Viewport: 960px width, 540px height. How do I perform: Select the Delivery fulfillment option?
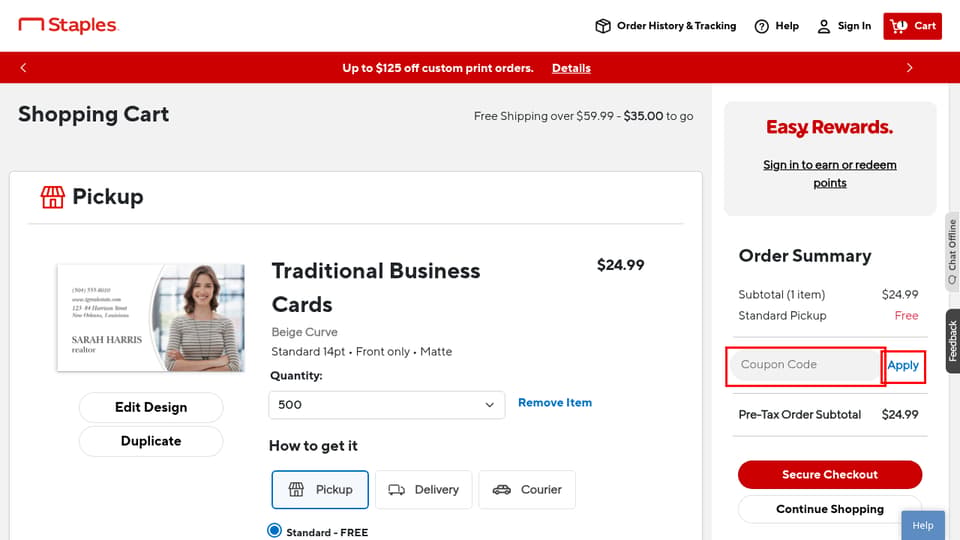(x=423, y=489)
